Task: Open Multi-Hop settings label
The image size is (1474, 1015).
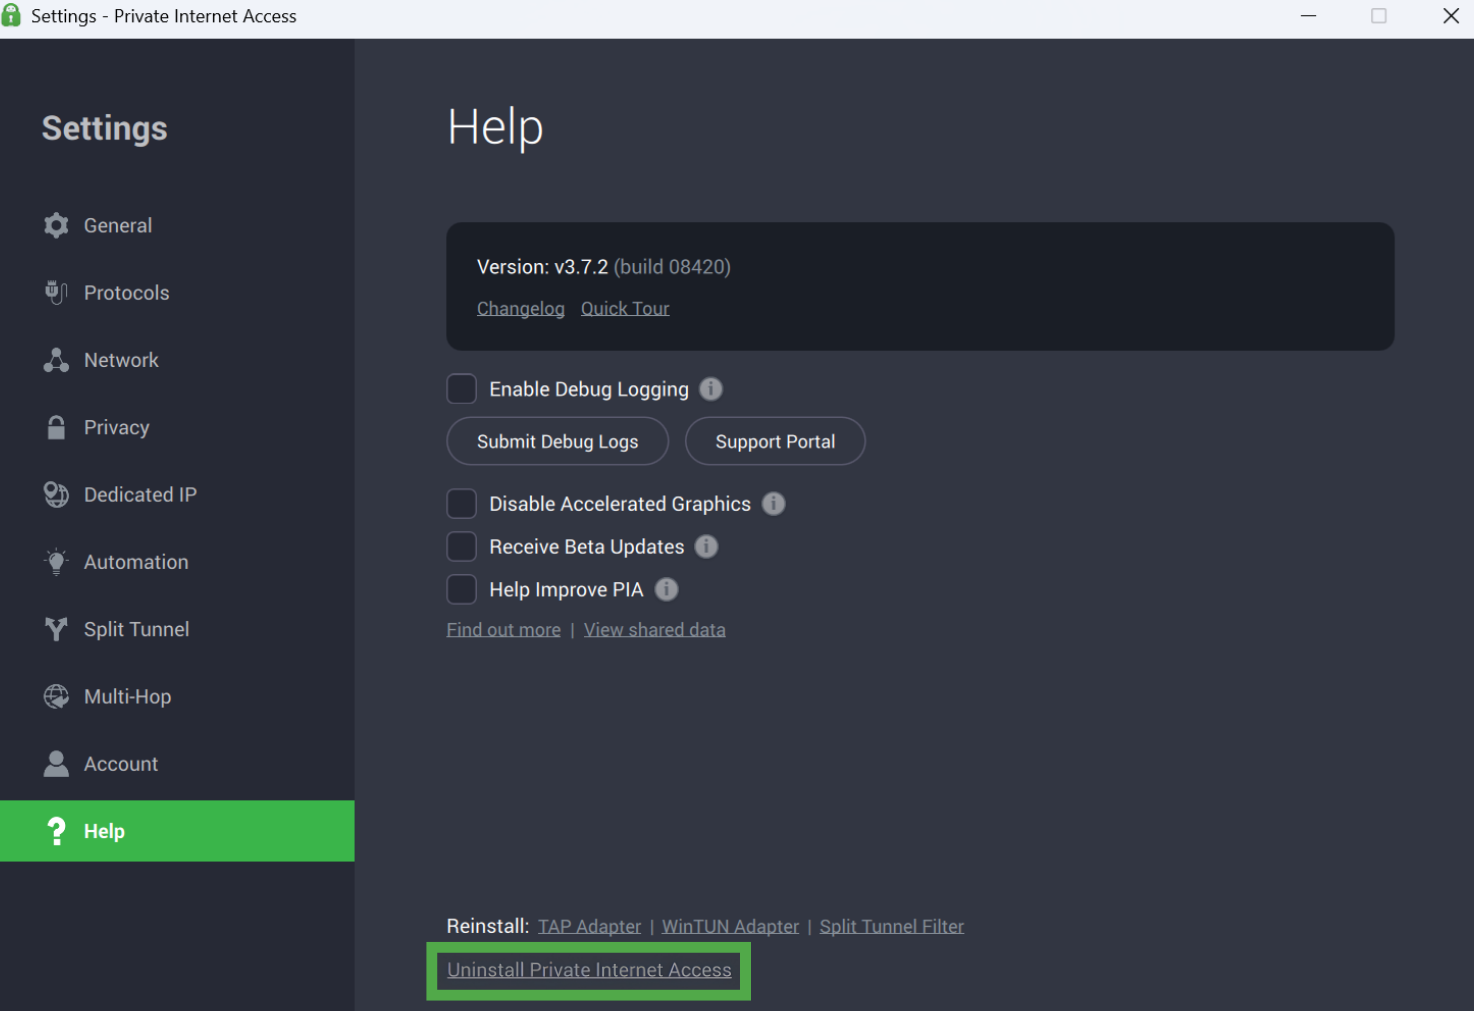Action: pyautogui.click(x=128, y=696)
